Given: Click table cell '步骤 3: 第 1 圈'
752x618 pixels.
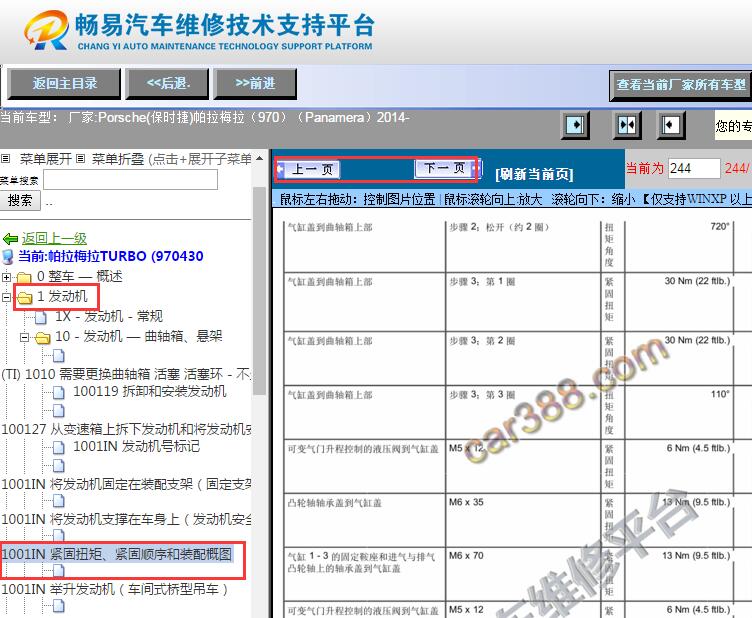Looking at the screenshot, I should point(523,302).
